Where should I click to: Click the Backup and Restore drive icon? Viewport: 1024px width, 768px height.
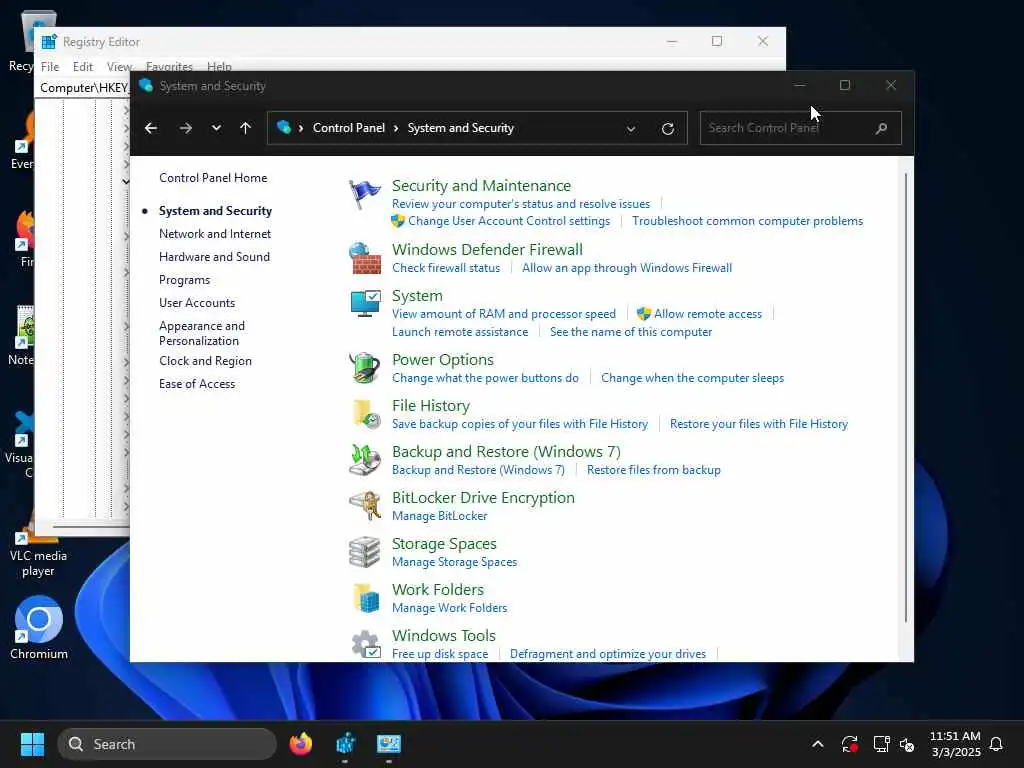coord(364,460)
